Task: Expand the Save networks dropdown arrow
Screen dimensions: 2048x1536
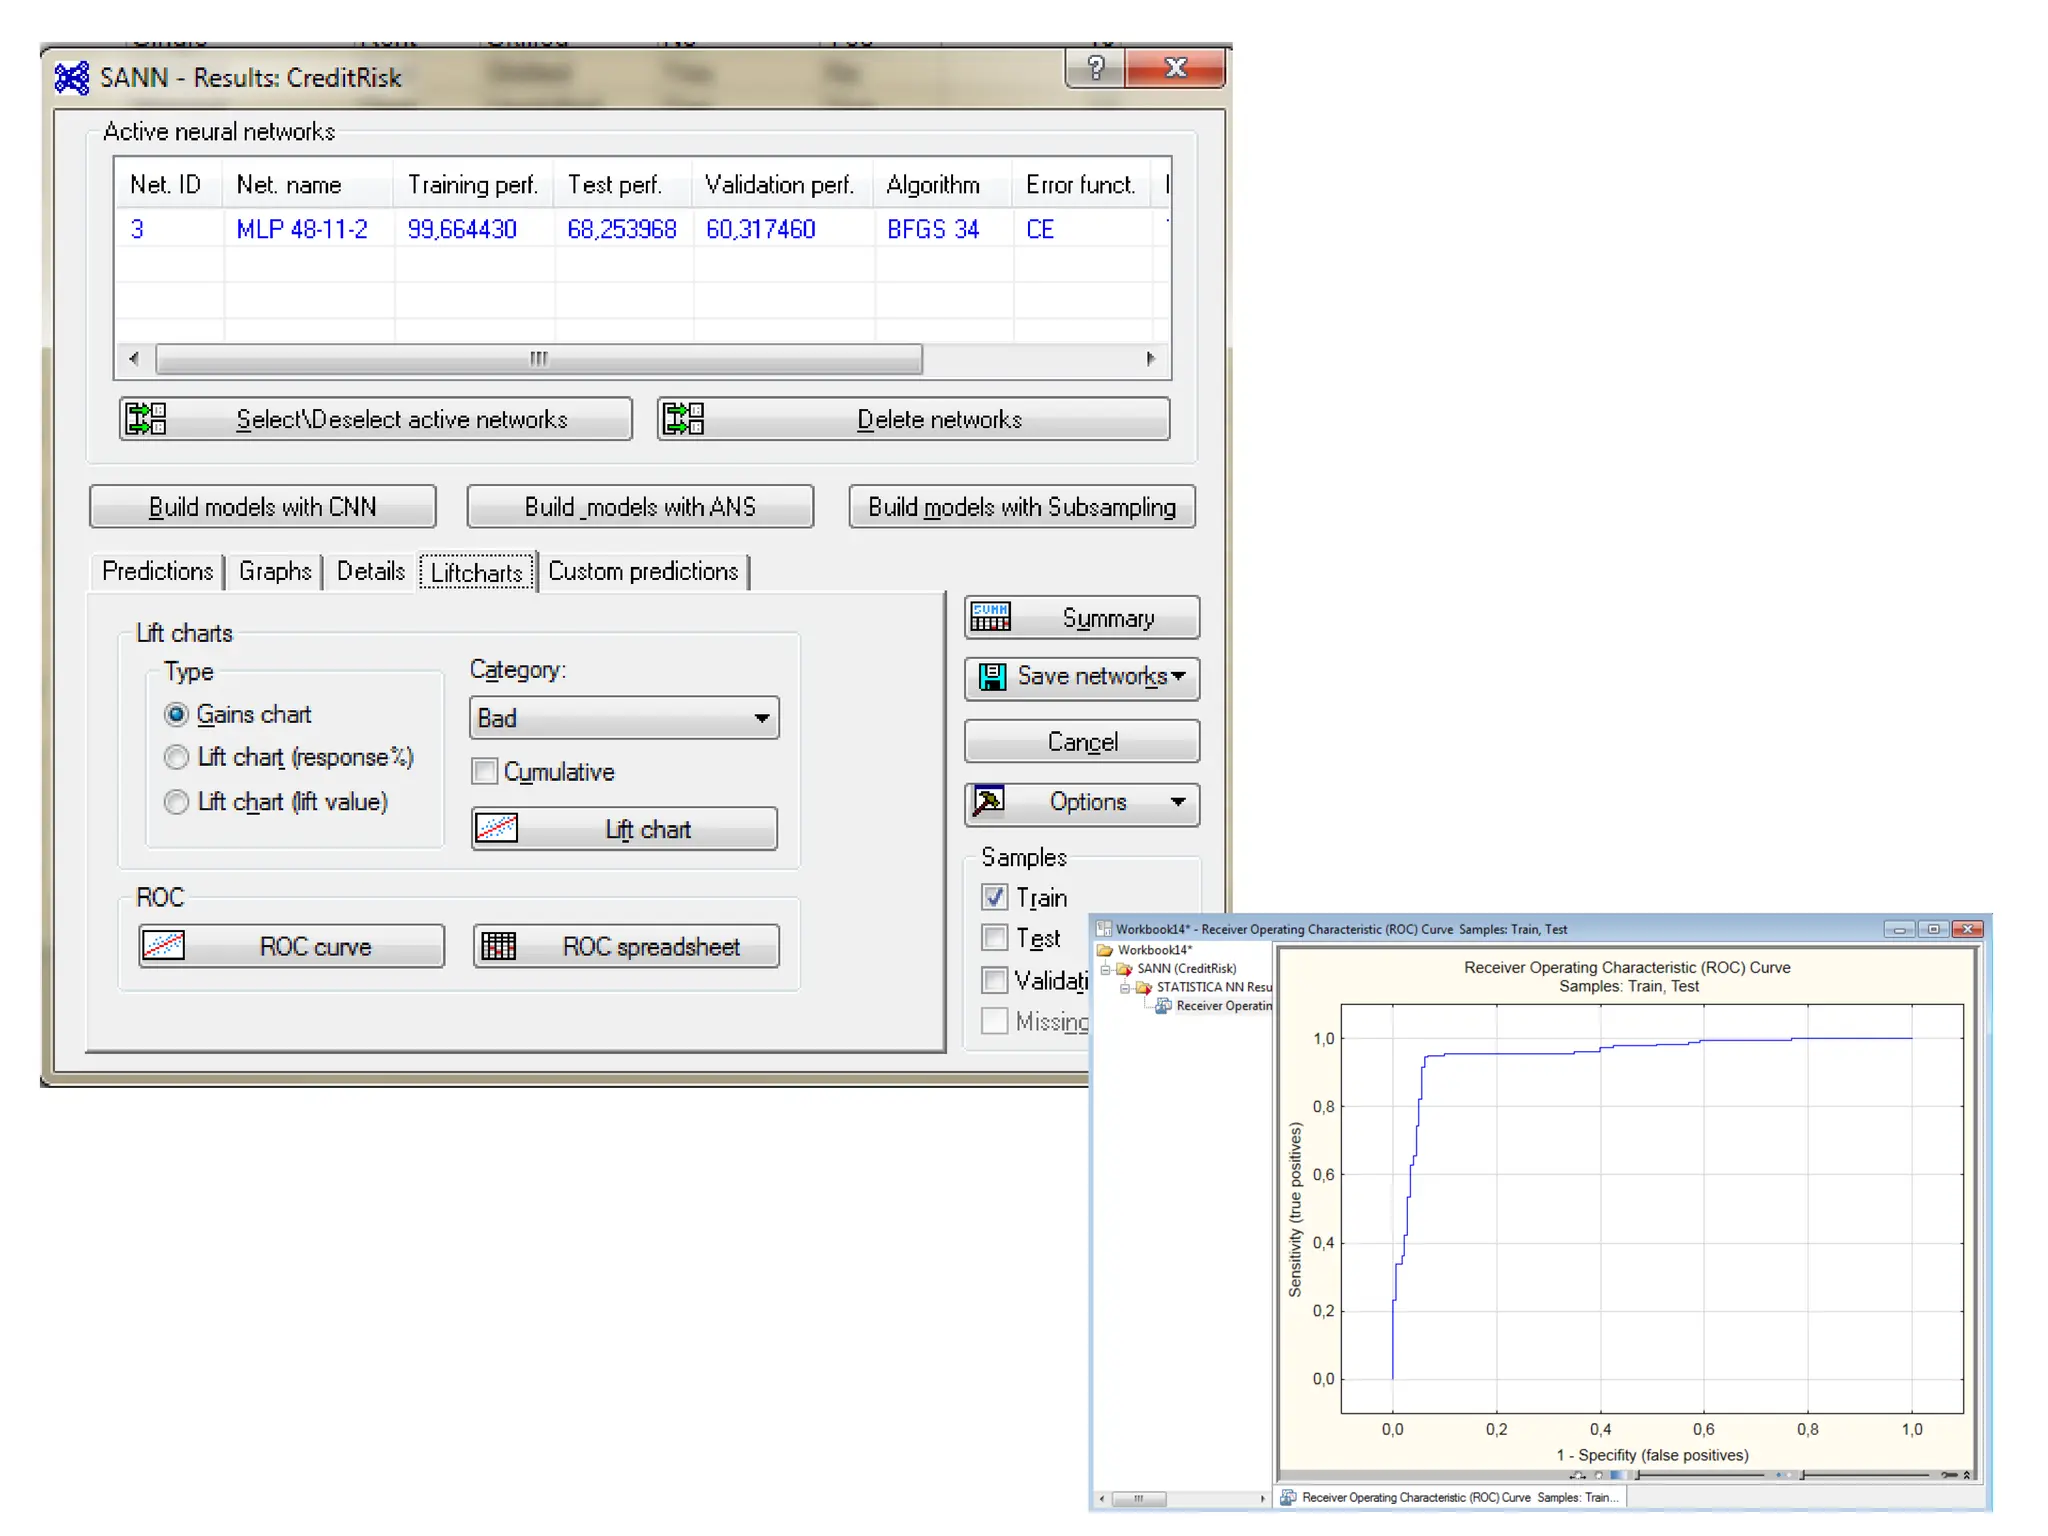Action: [x=1179, y=677]
